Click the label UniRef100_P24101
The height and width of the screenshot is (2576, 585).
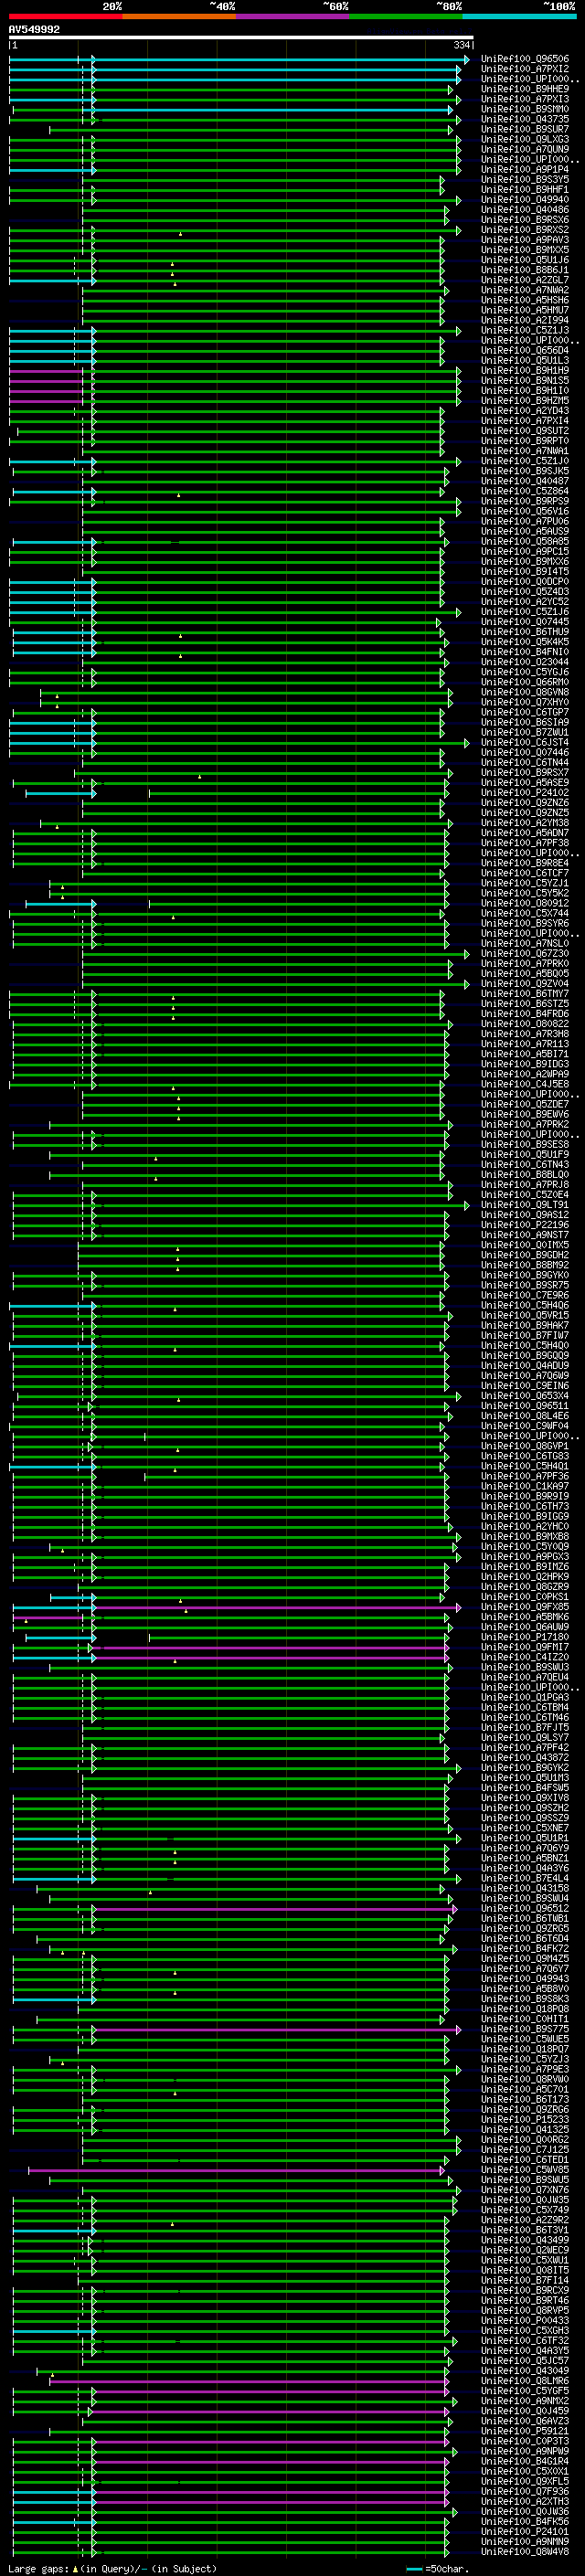click(x=525, y=2532)
